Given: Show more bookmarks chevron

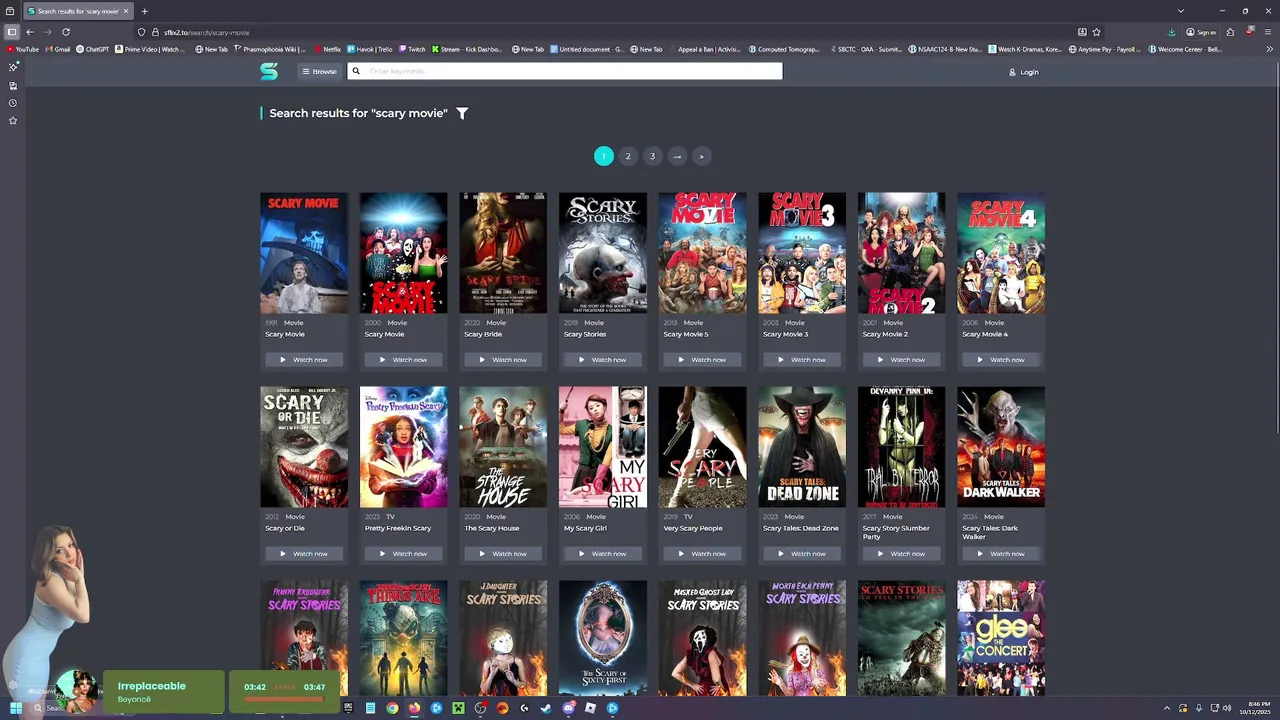Looking at the screenshot, I should tap(1269, 49).
